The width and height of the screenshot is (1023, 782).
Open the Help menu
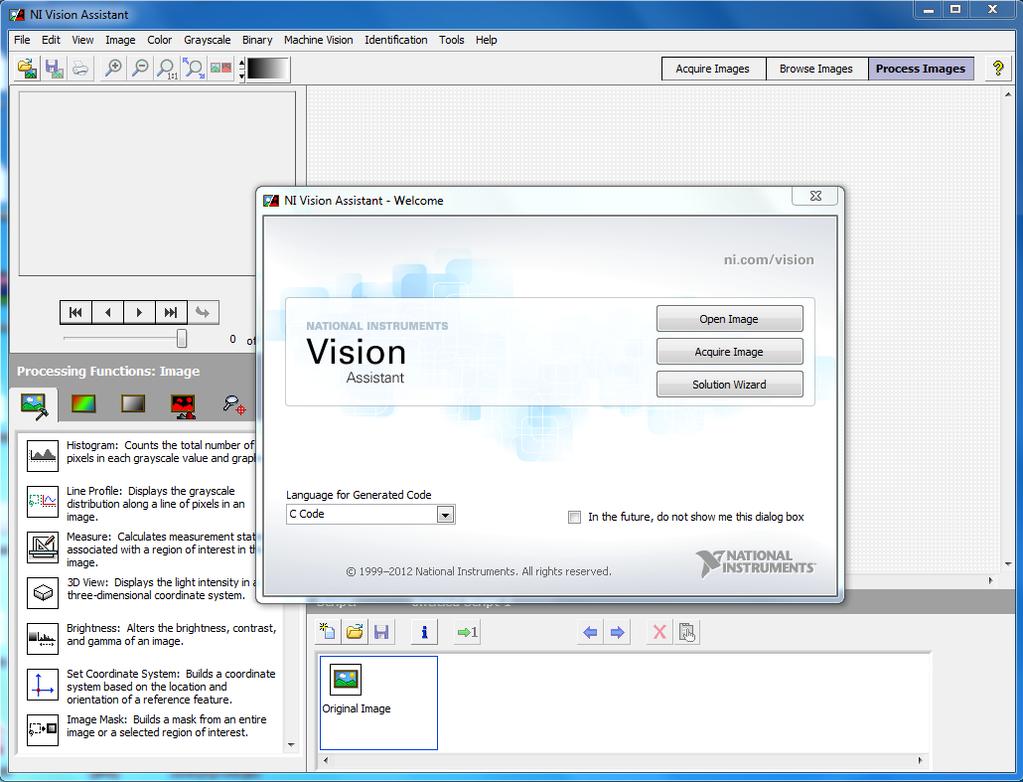click(486, 40)
